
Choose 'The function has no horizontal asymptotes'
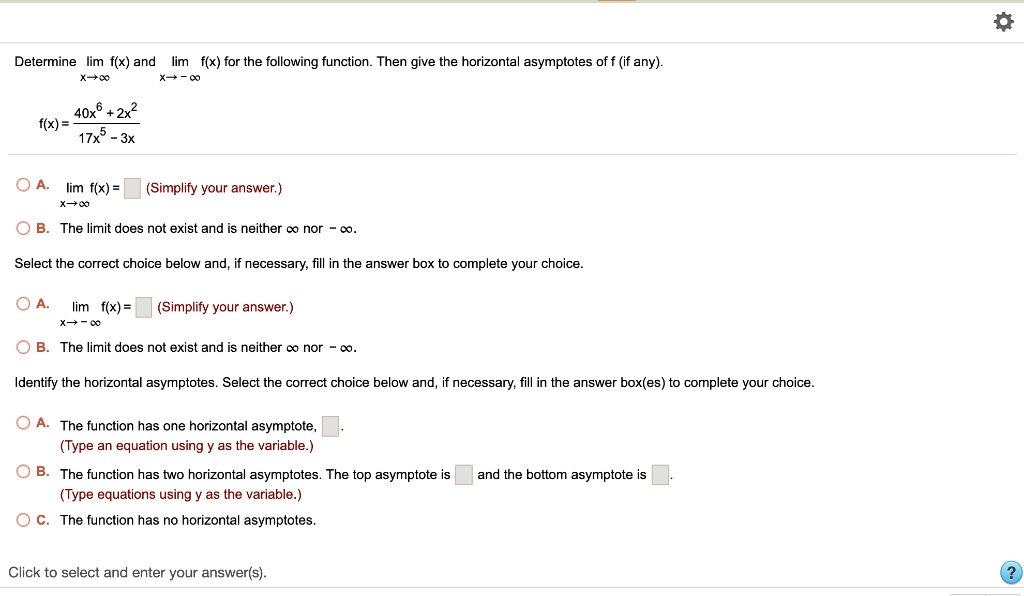[24, 520]
